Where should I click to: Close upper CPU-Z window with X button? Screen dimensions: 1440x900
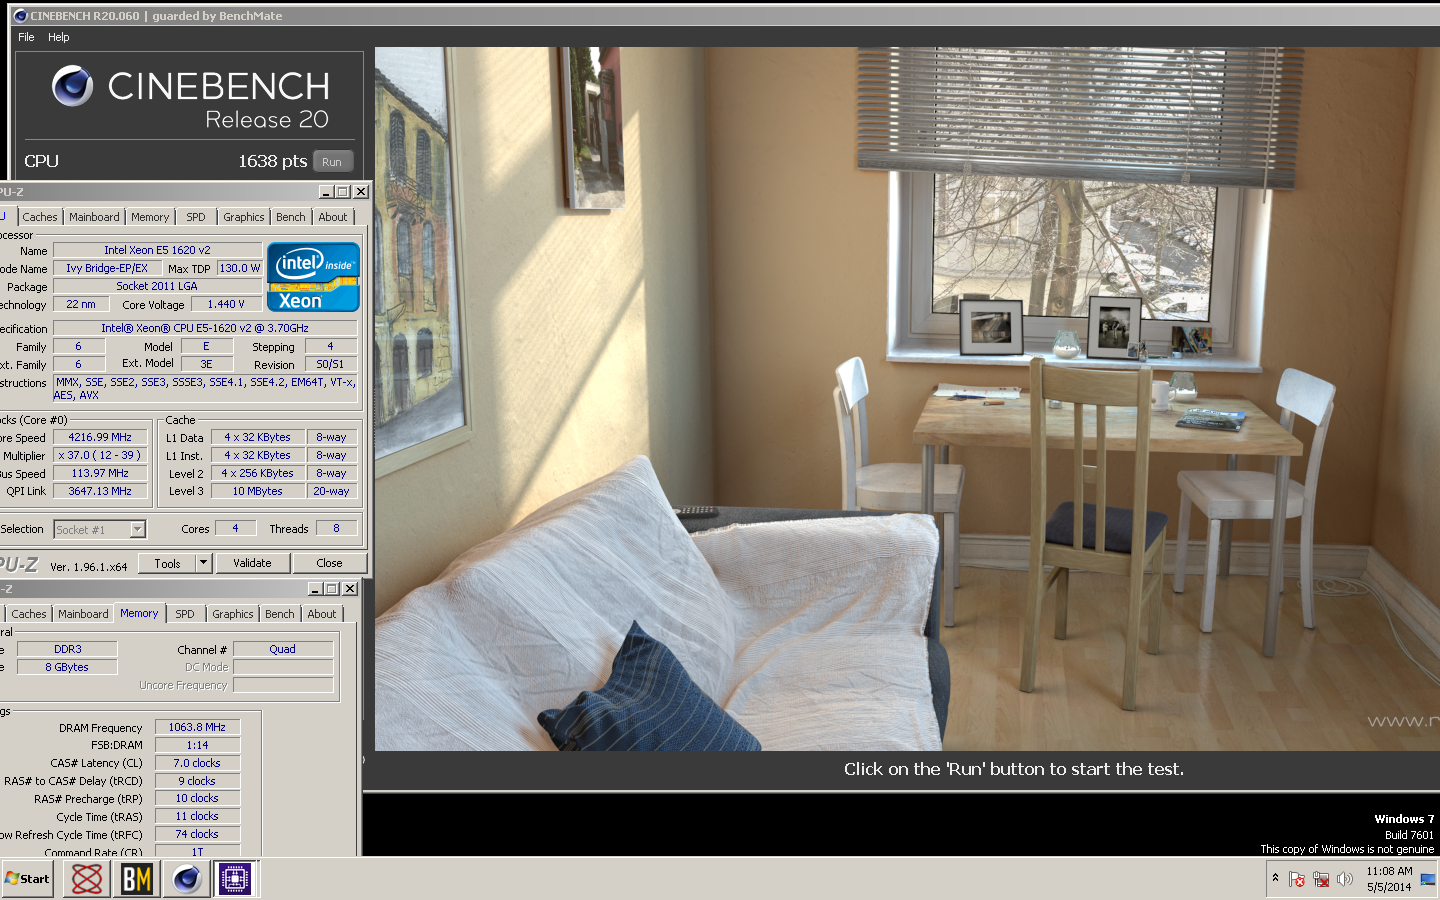(x=361, y=192)
